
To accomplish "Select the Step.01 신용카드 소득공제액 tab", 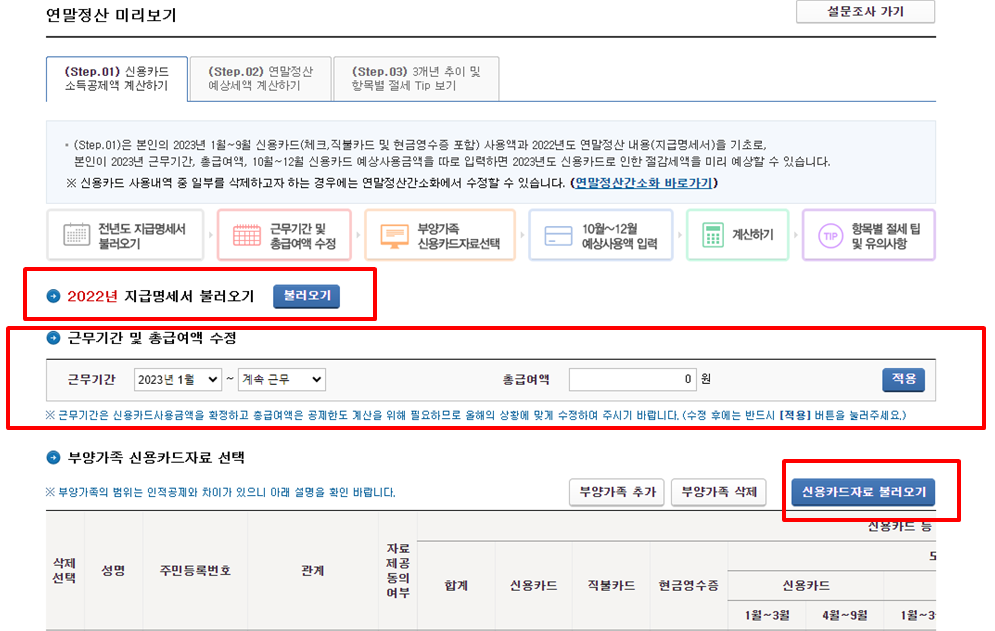I will [117, 77].
